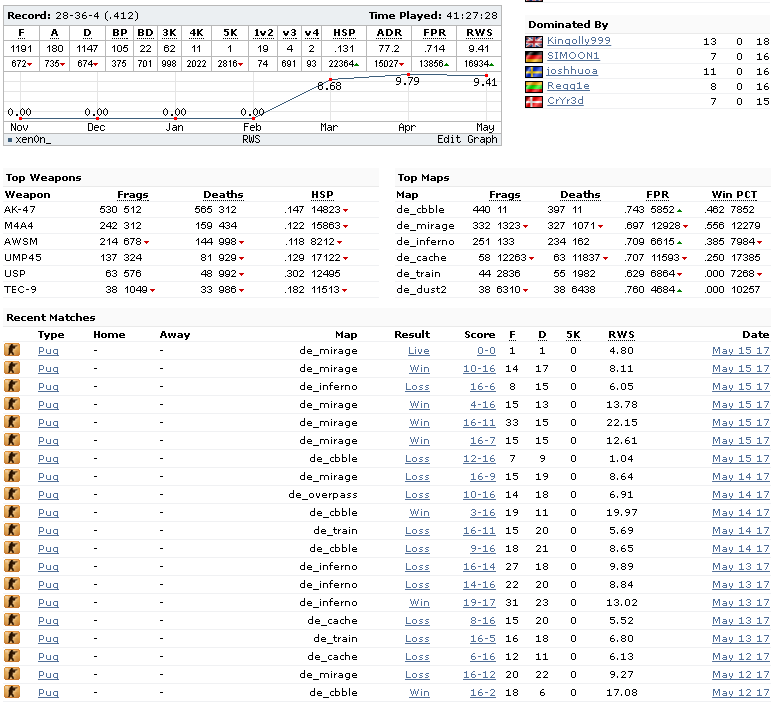Open the Win result link in the 3-16 row
The width and height of the screenshot is (777, 714).
click(419, 513)
